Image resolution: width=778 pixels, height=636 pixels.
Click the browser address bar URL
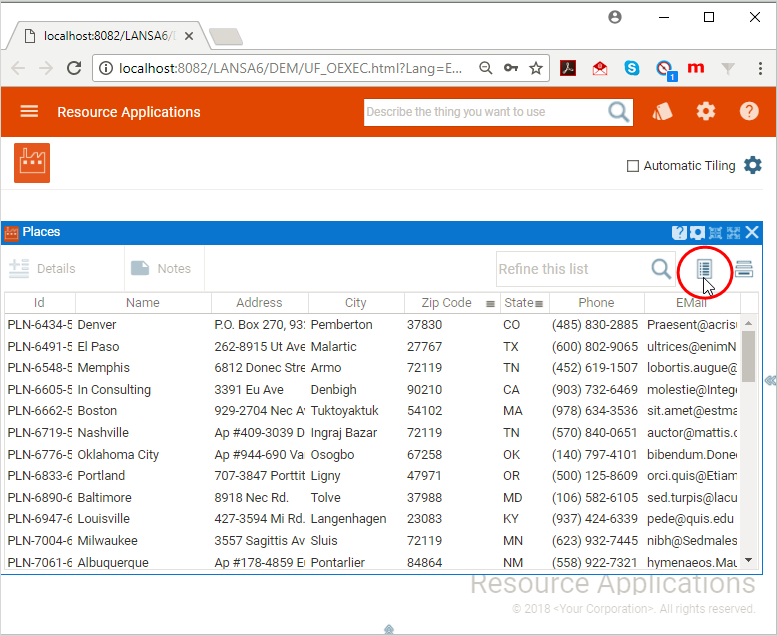[x=291, y=68]
